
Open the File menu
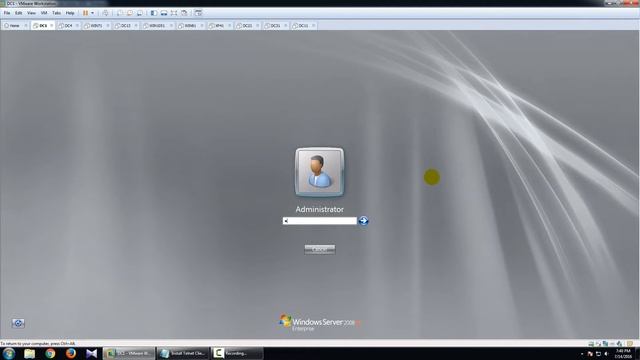click(7, 13)
